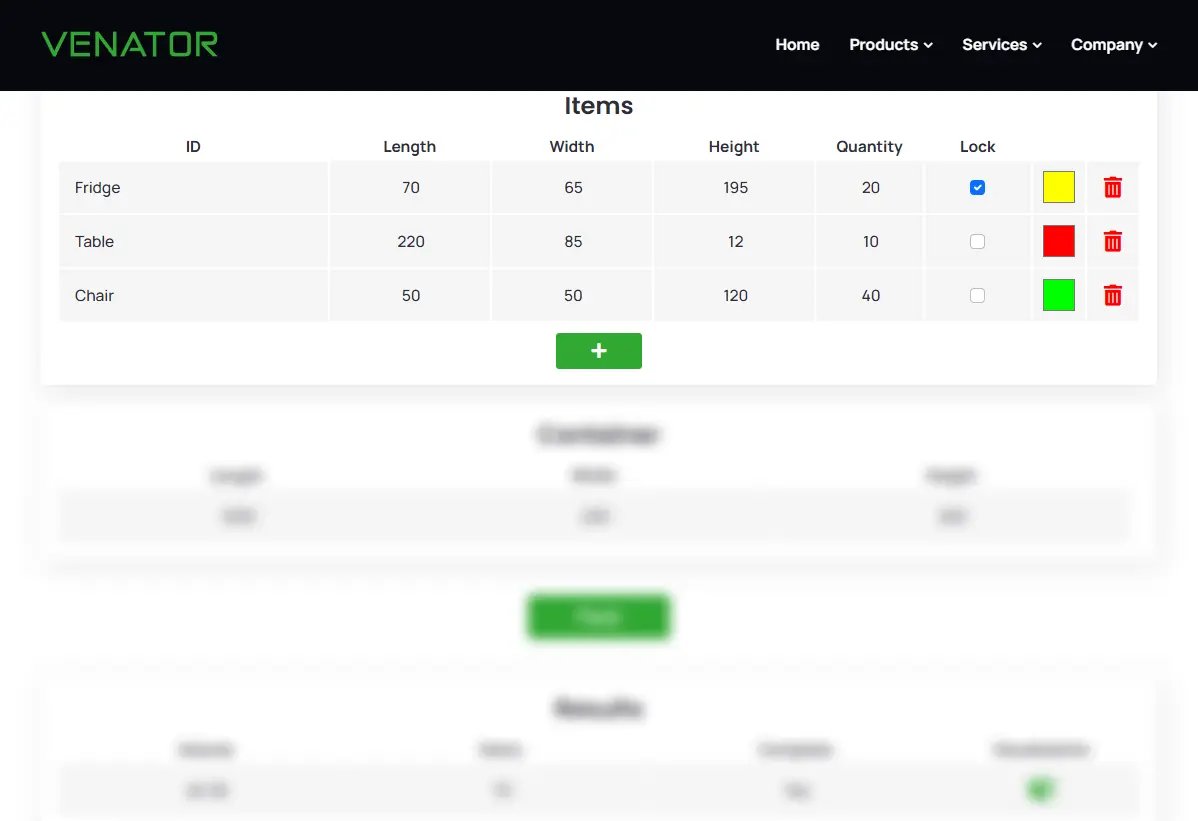Screen dimensions: 1198x821
Task: Tick the Lock checkbox for Chair
Action: tap(977, 295)
